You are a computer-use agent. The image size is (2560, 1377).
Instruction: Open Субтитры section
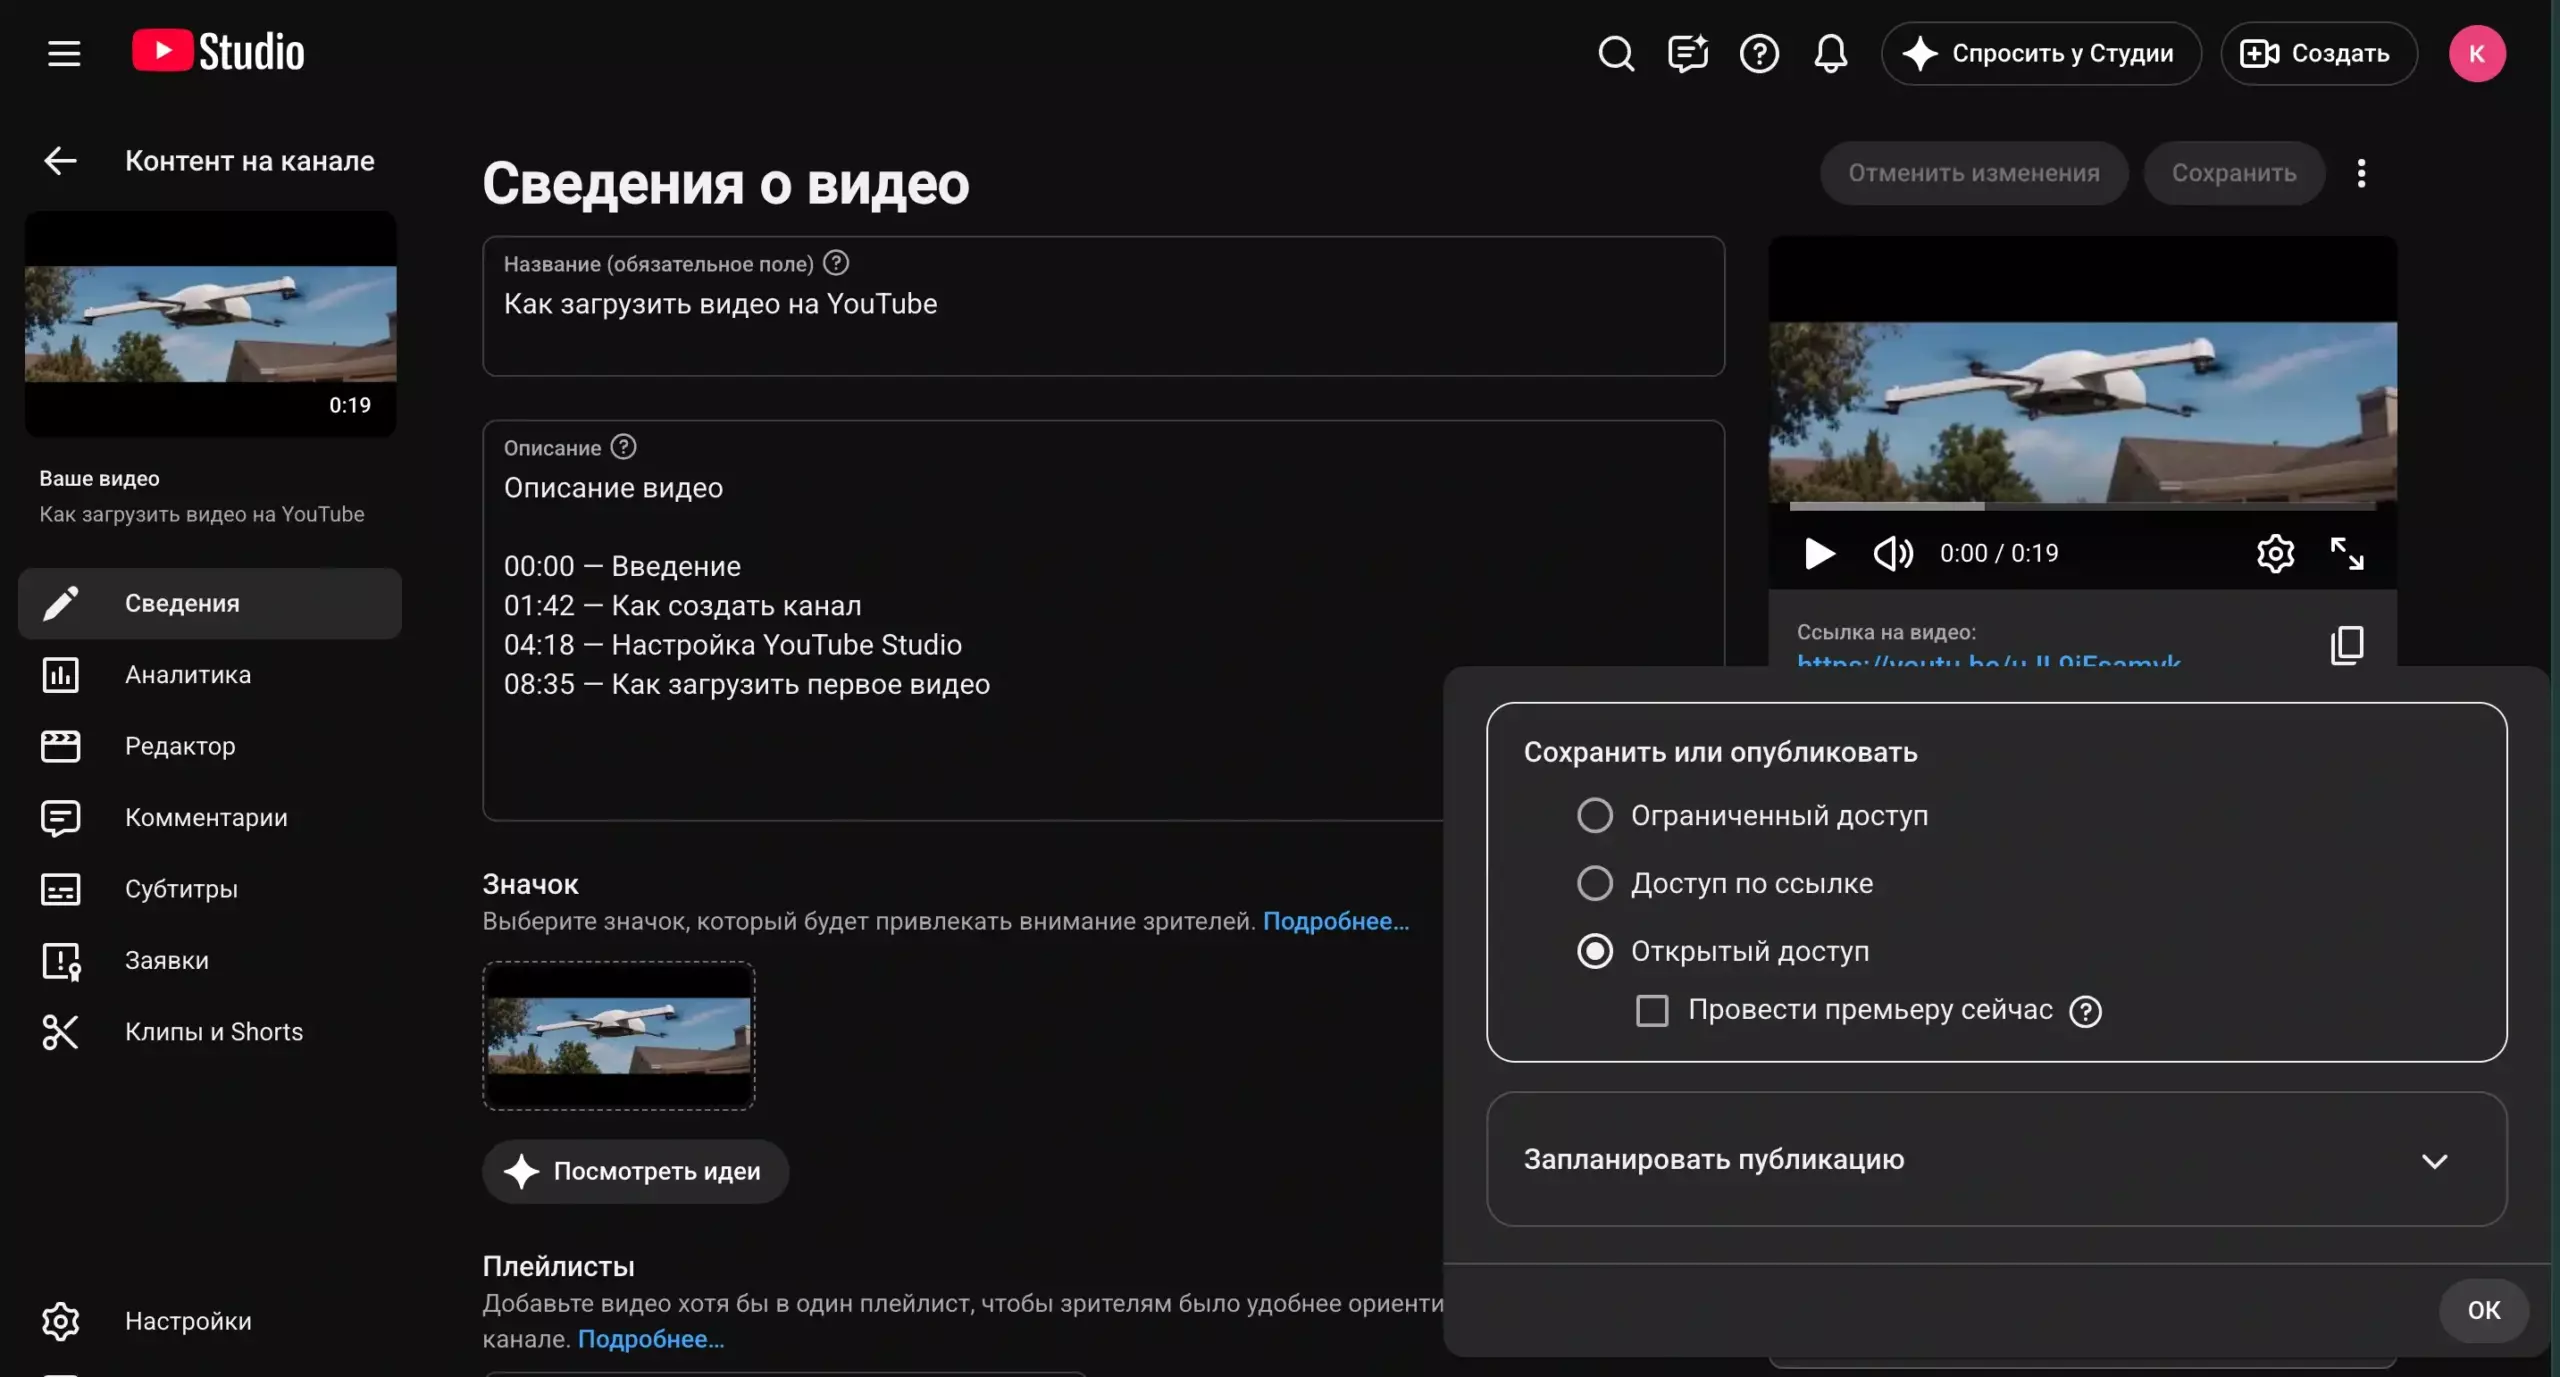pos(210,889)
